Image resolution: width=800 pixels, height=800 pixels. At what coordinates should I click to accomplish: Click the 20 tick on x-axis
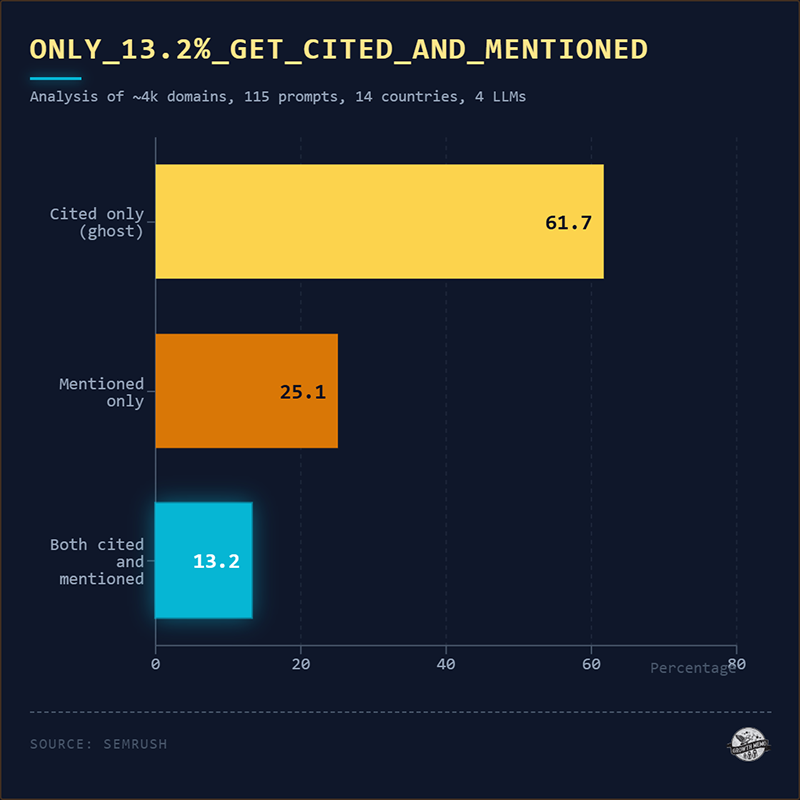coord(300,664)
